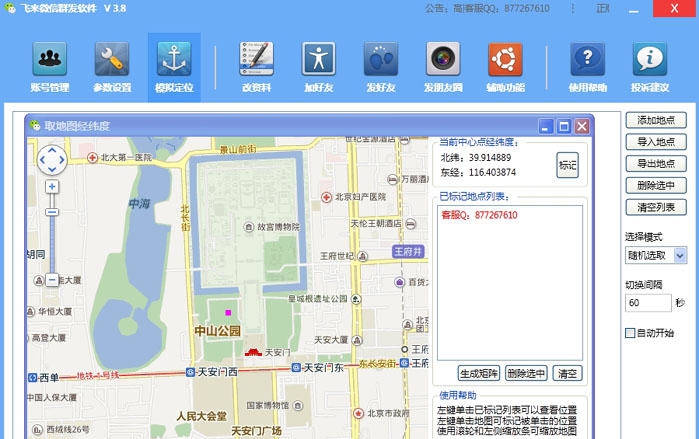Zoom out map with bottom minus button
The image size is (699, 439).
click(x=52, y=280)
